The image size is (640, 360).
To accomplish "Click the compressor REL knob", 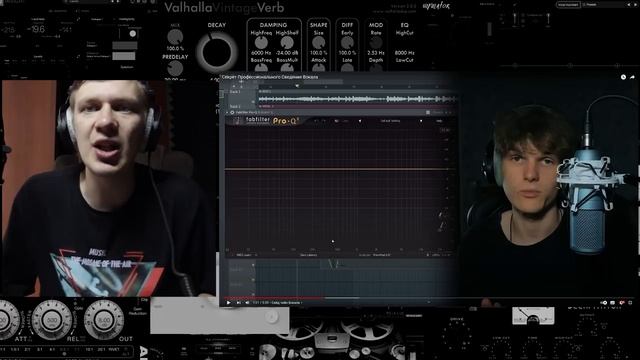I will 52,320.
